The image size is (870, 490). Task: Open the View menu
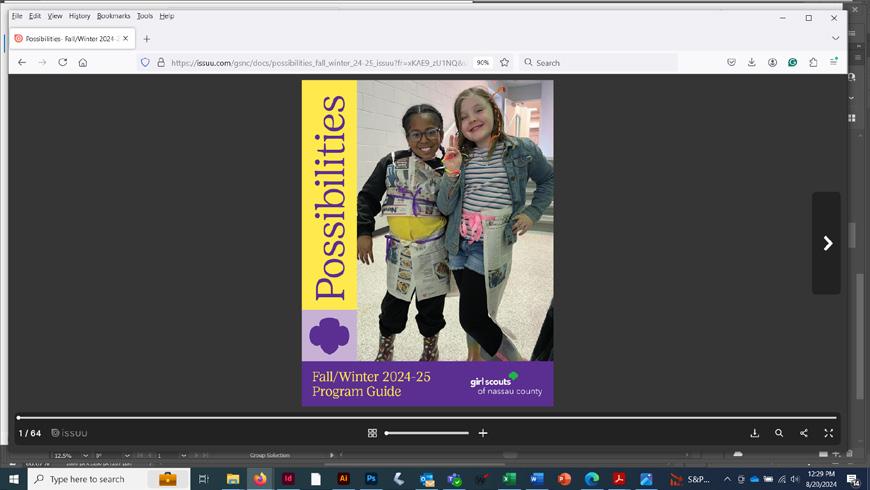54,16
